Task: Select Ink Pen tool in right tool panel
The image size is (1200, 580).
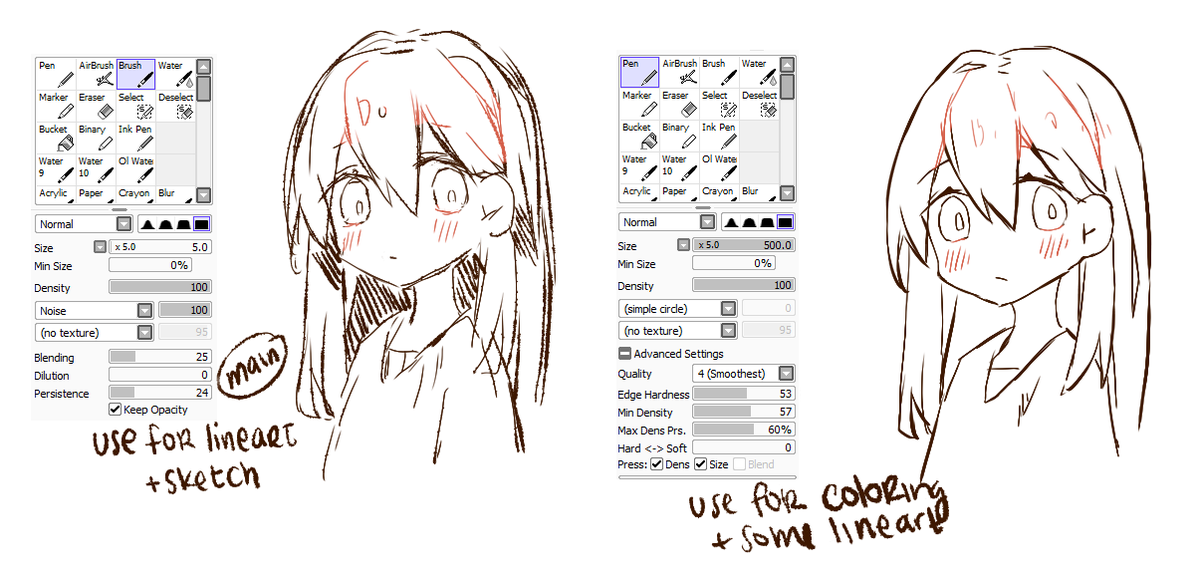Action: pos(719,135)
